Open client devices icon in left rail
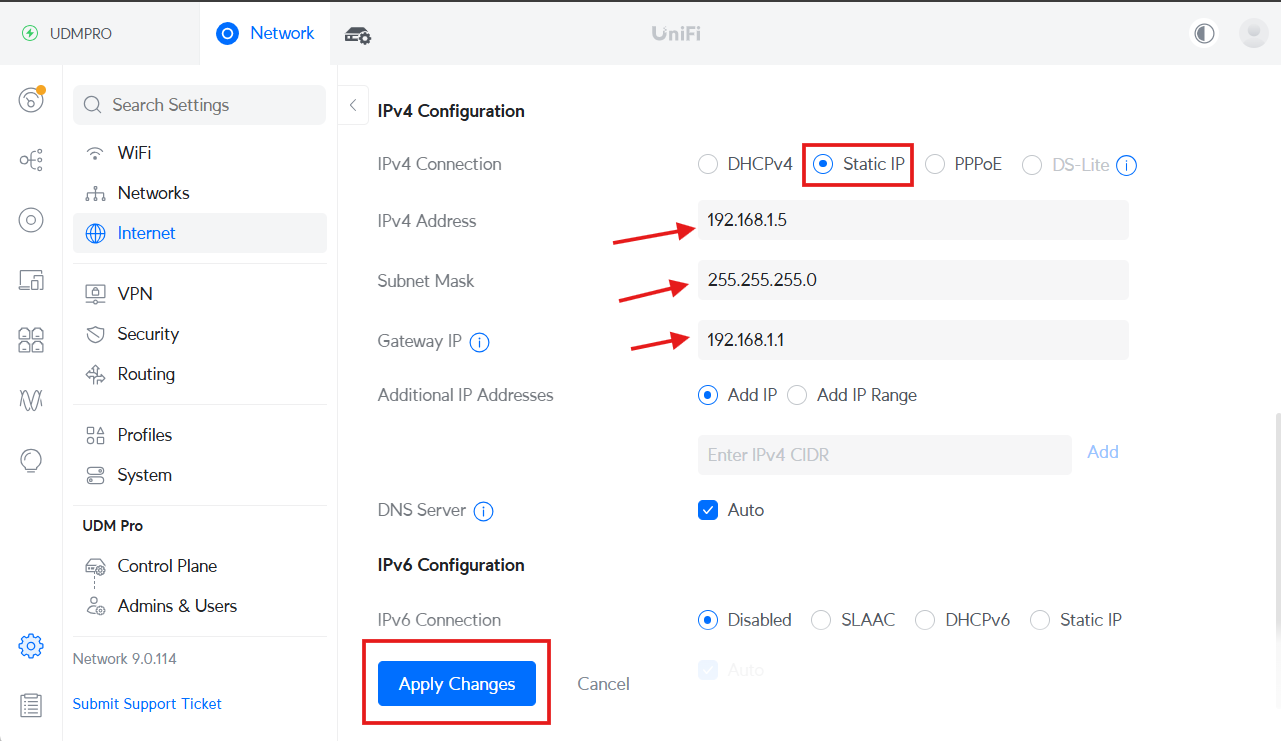The width and height of the screenshot is (1281, 741). point(31,281)
